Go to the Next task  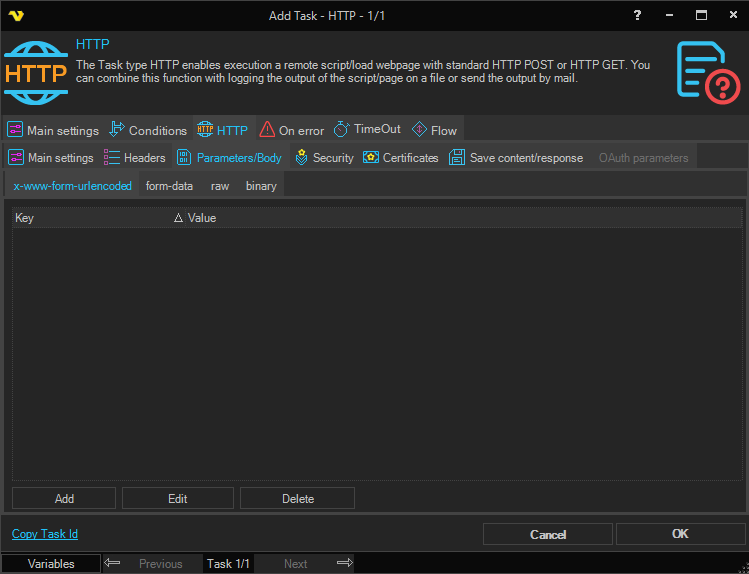[x=296, y=564]
